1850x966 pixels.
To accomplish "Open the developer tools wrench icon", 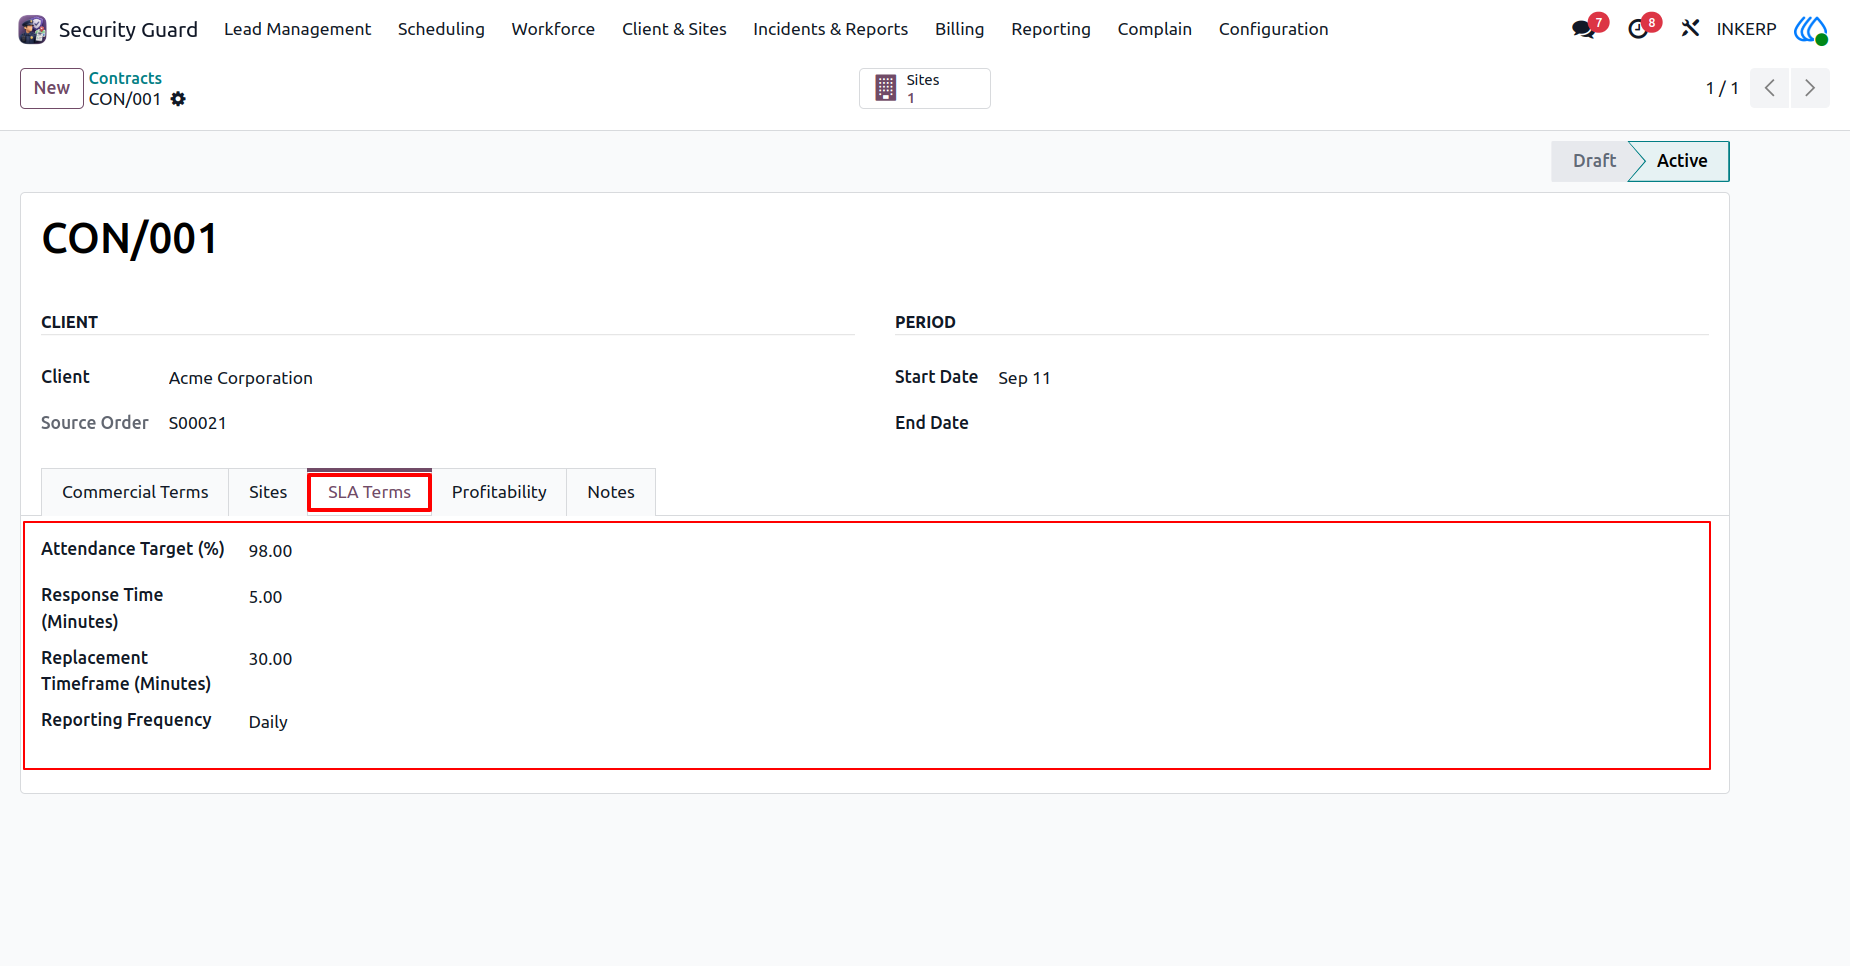I will point(1690,29).
